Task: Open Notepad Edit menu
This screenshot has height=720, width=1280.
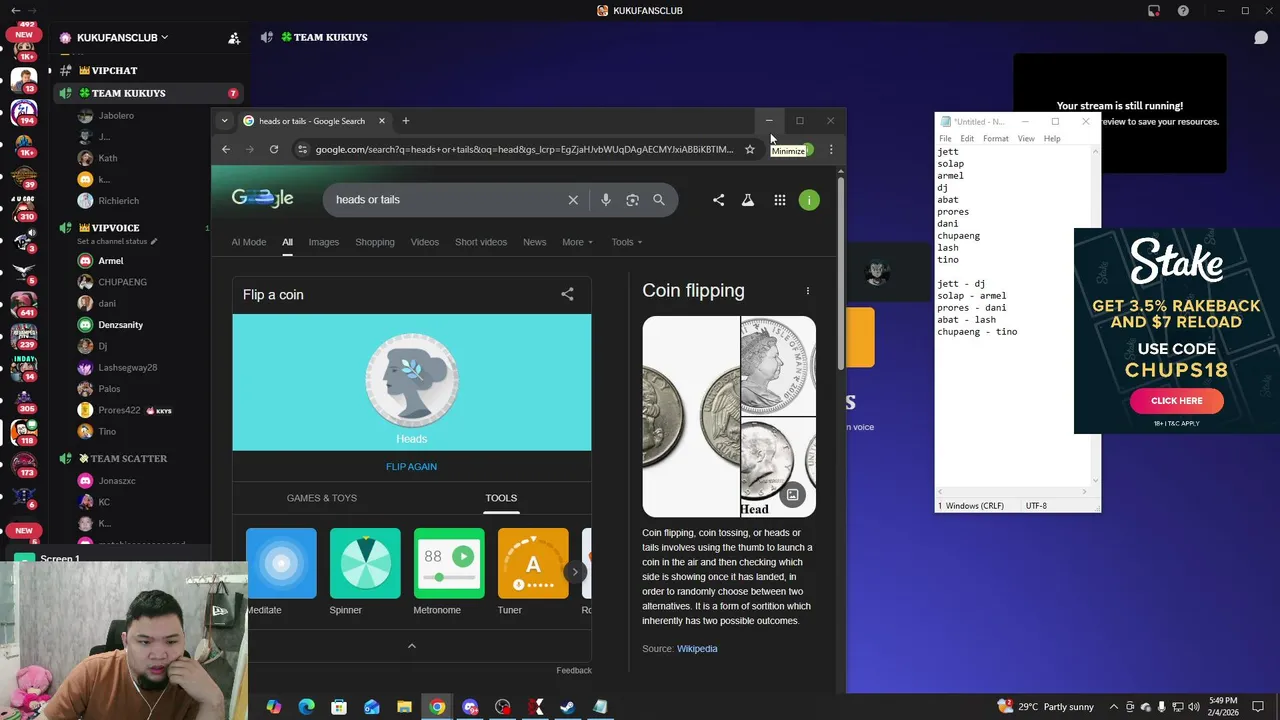Action: (967, 138)
